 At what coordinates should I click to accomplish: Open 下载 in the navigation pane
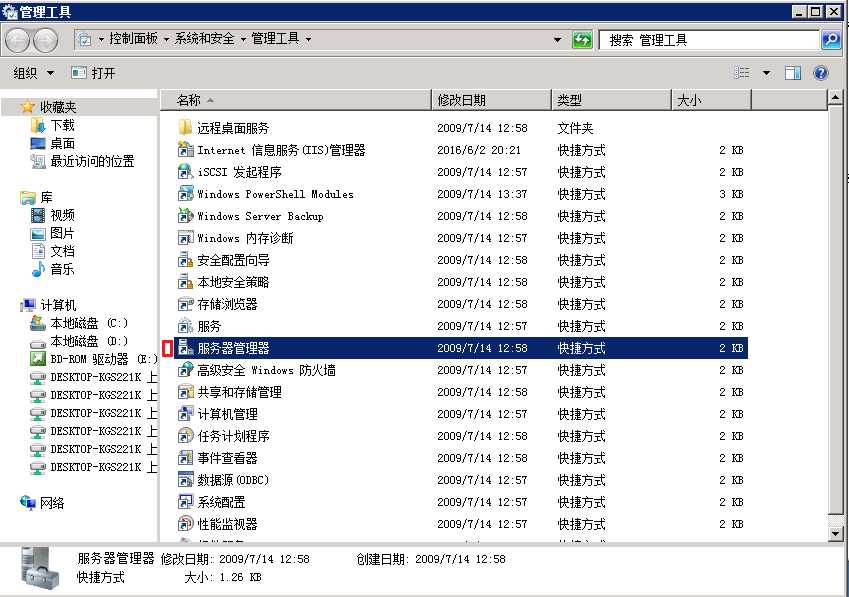point(62,126)
